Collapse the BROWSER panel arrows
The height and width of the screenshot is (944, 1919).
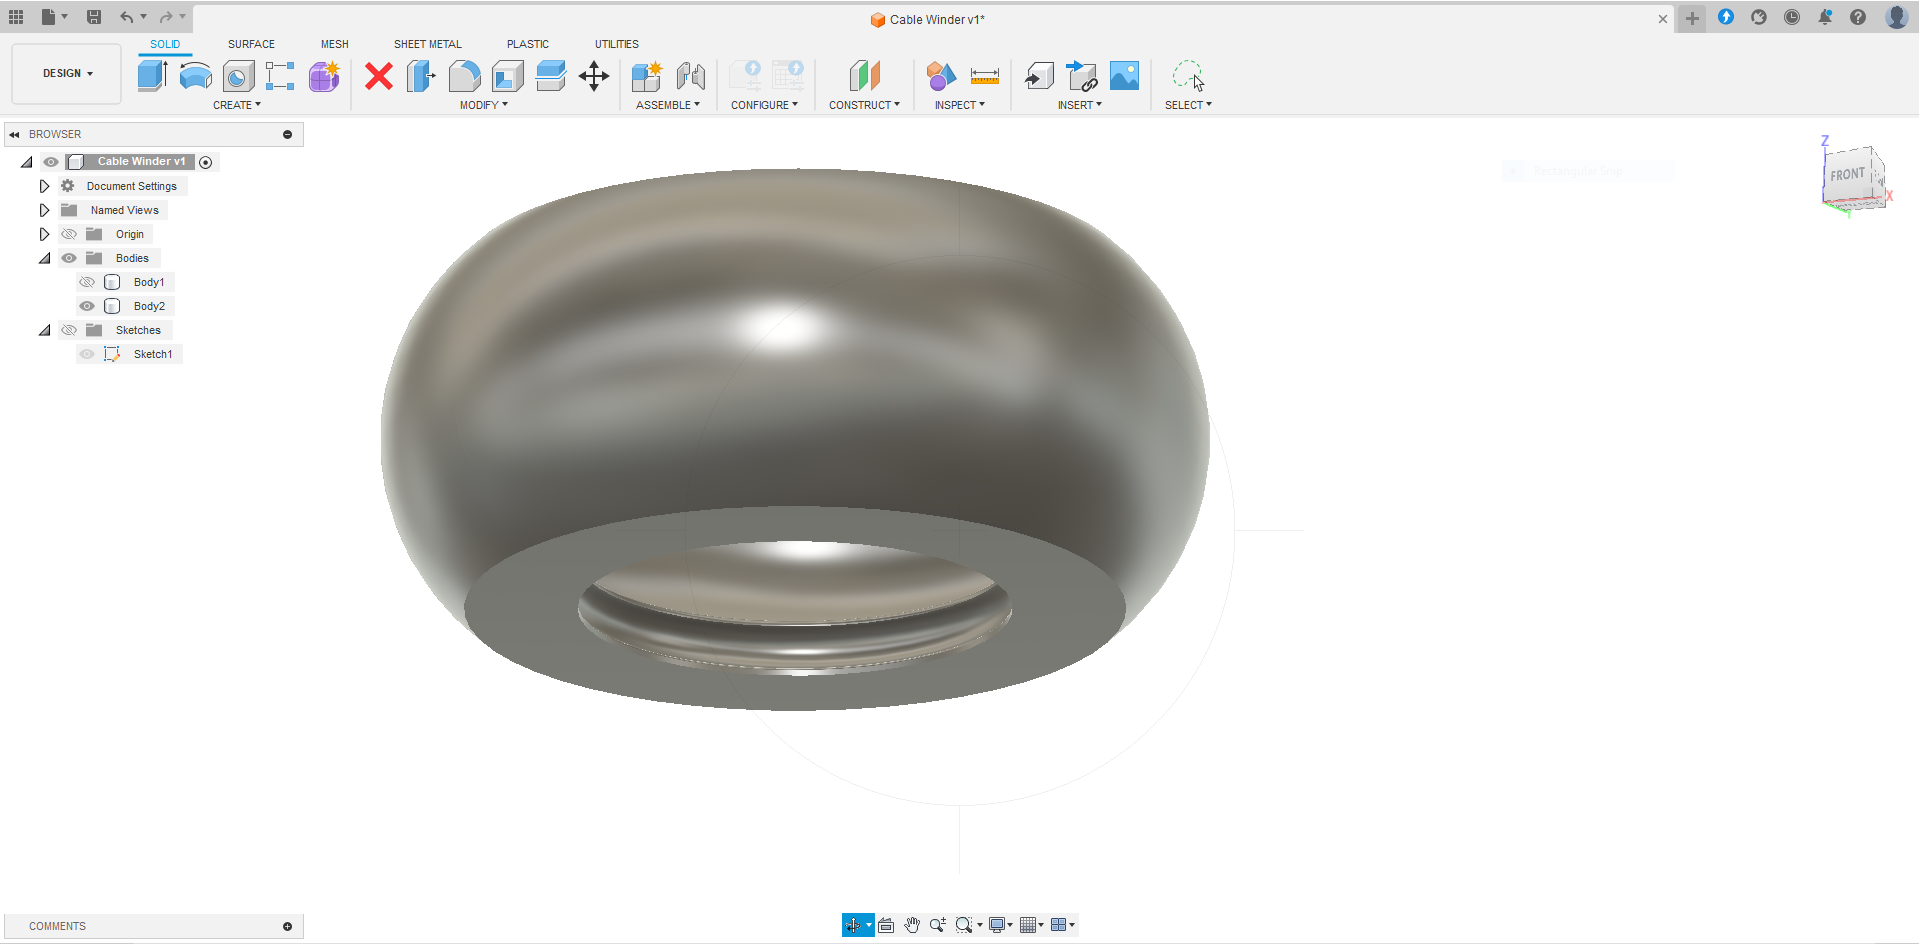pos(14,134)
